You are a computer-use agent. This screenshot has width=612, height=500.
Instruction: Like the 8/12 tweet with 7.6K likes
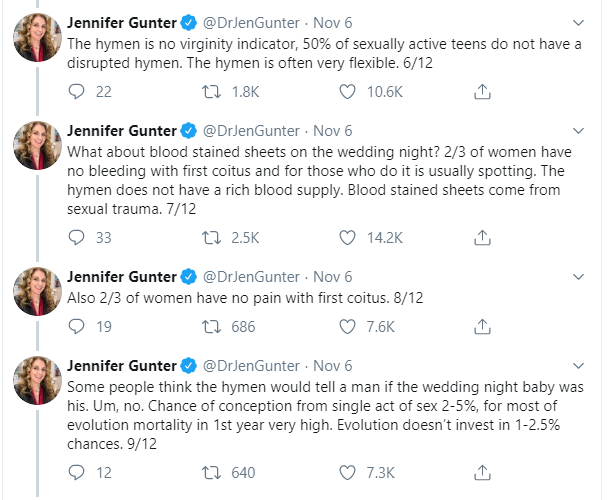click(347, 327)
